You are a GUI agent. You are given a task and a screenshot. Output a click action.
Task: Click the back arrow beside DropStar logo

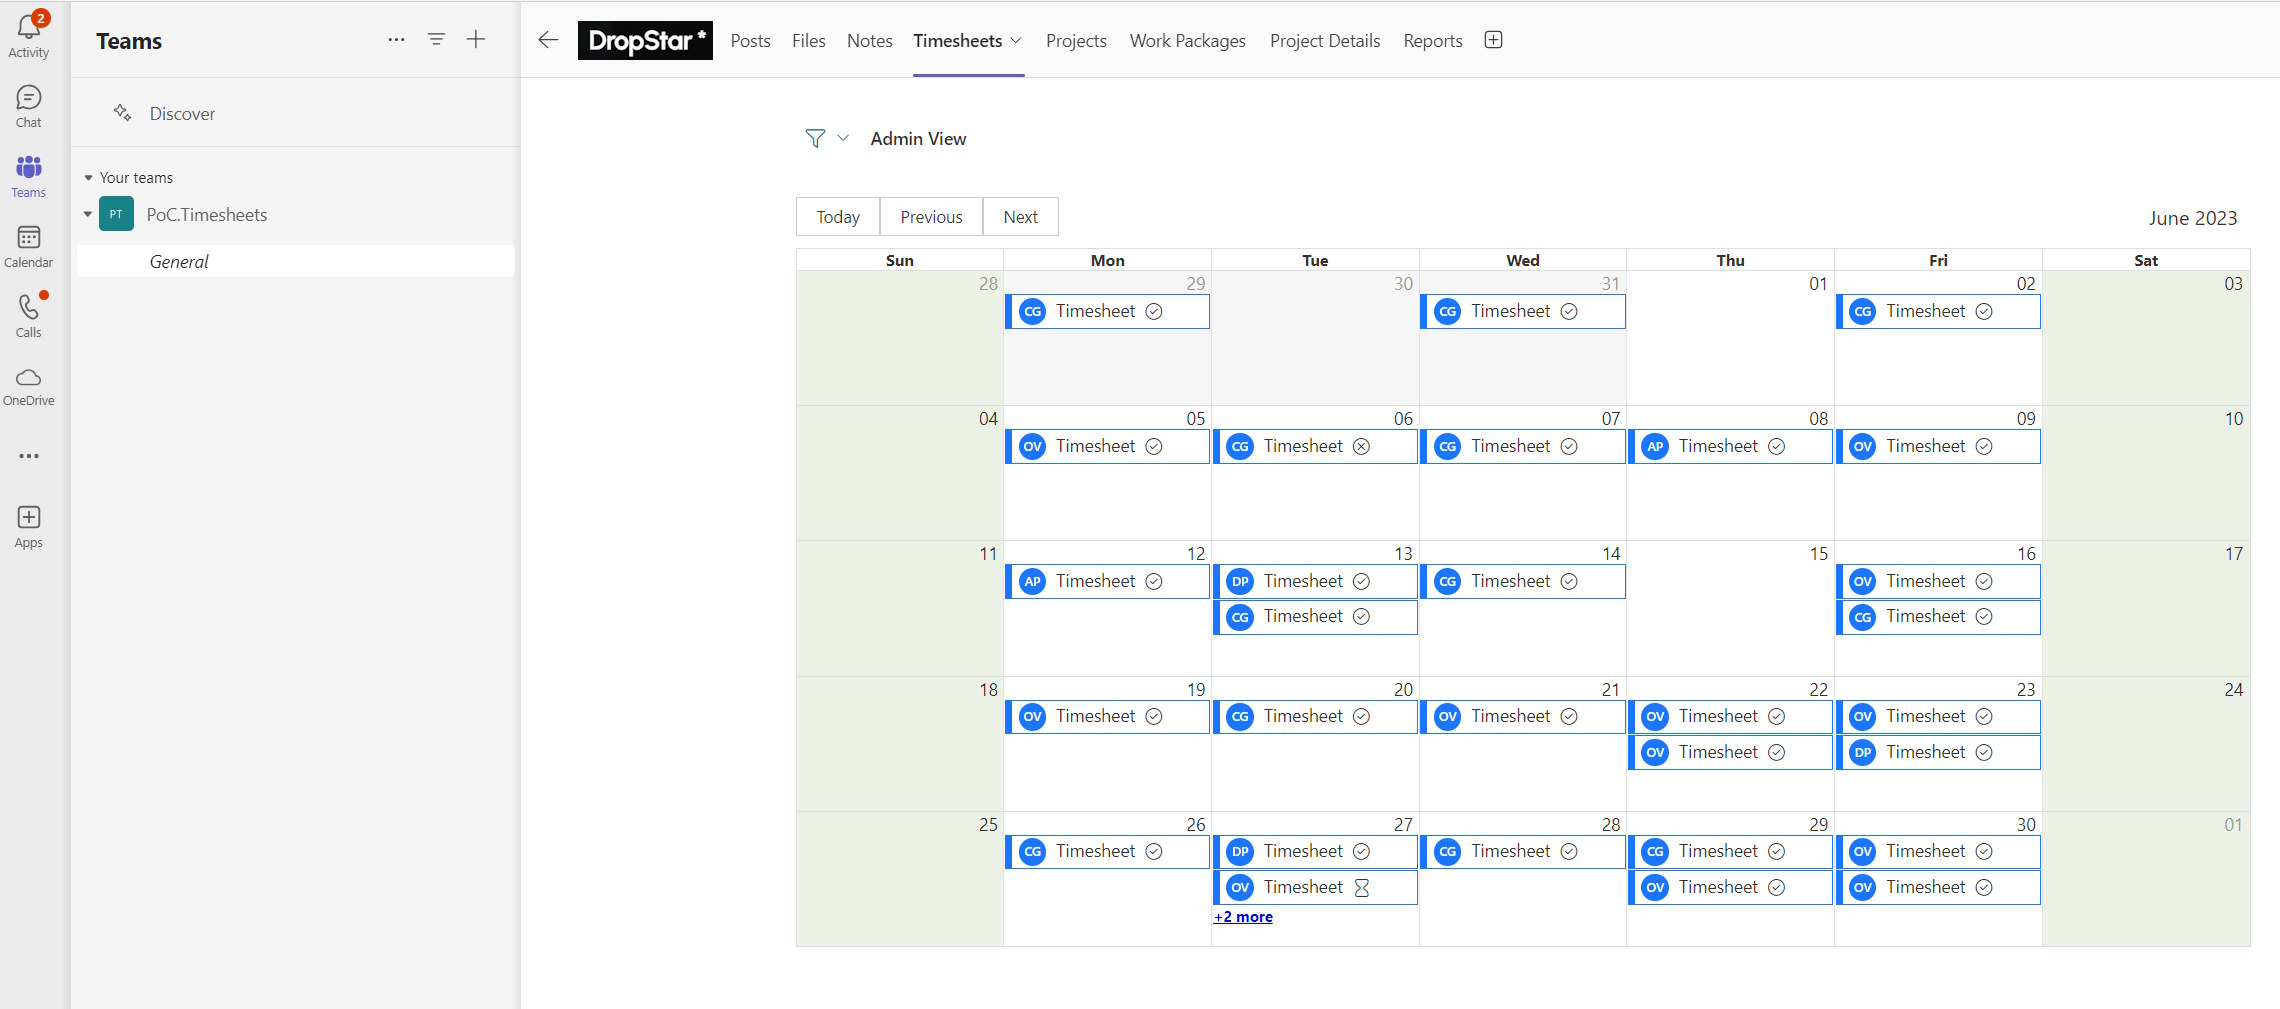pyautogui.click(x=548, y=40)
